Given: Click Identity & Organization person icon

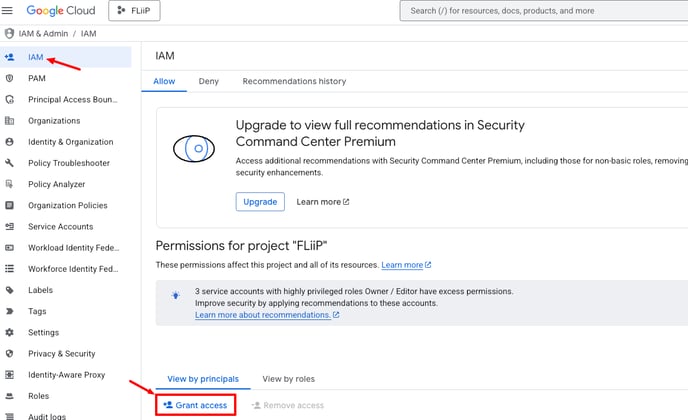Looking at the screenshot, I should click(x=9, y=142).
